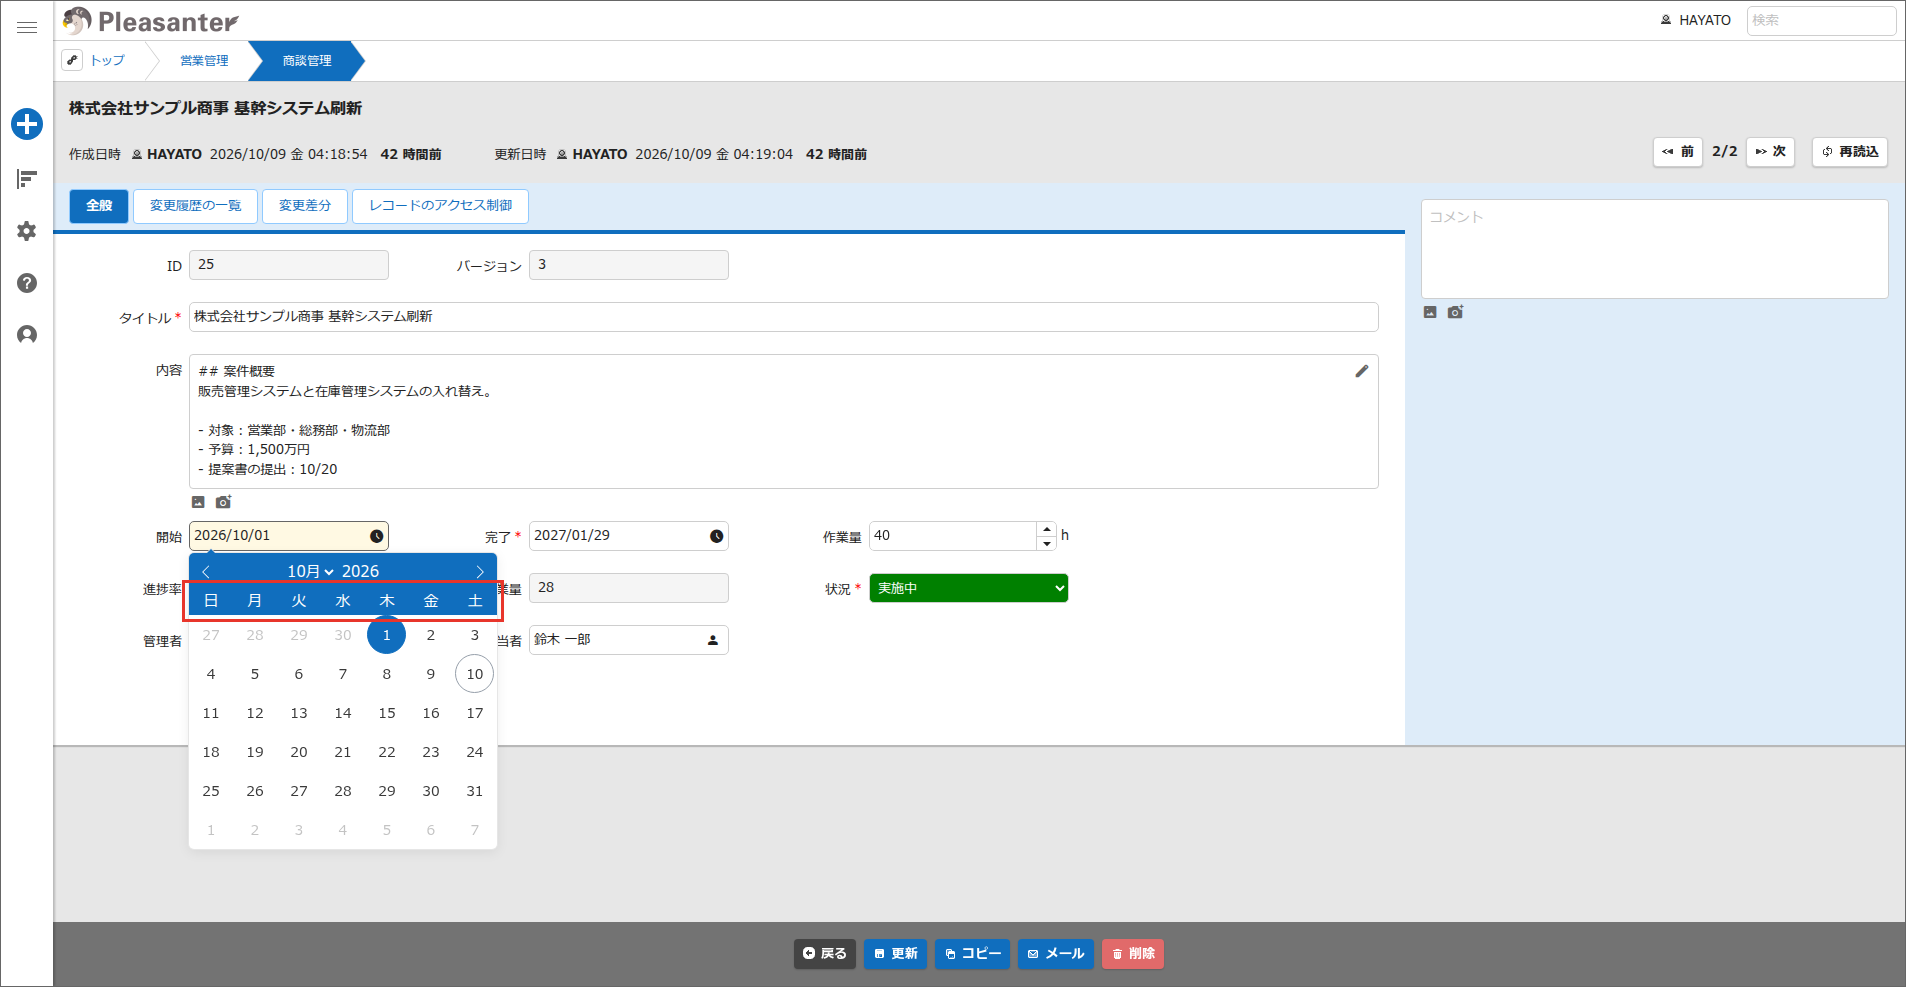Viewport: 1906px width, 987px height.
Task: Click the メール button
Action: coord(1056,954)
